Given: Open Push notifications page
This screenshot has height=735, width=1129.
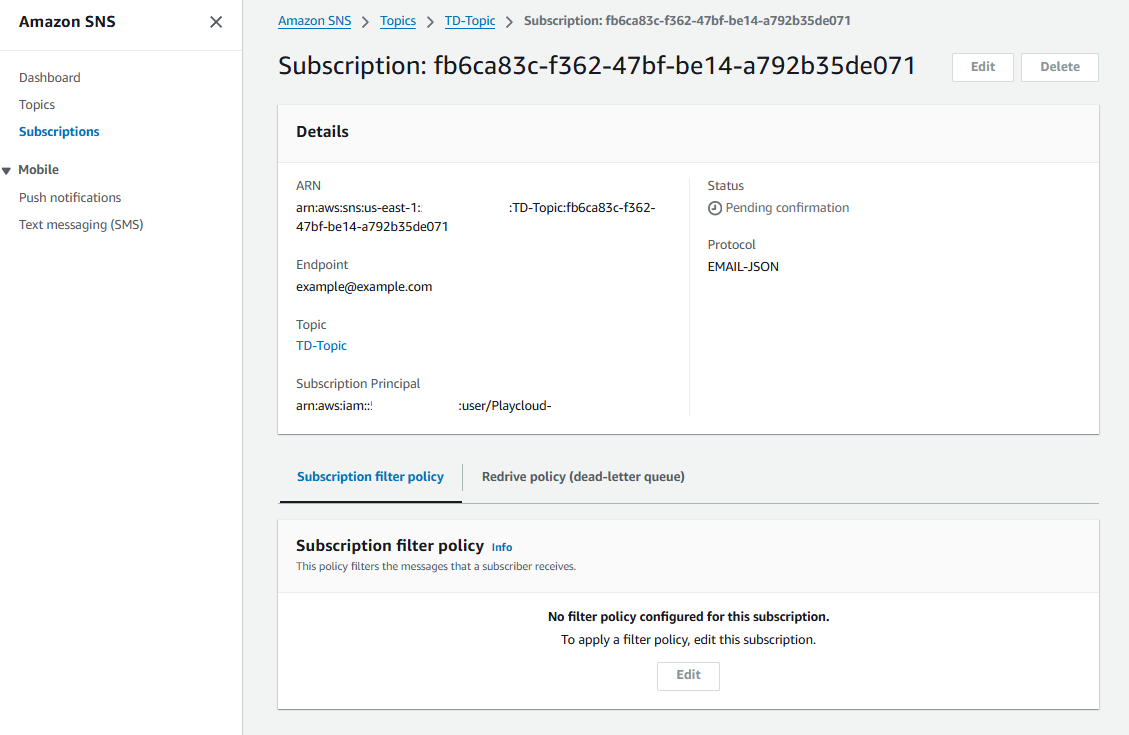Looking at the screenshot, I should 69,197.
